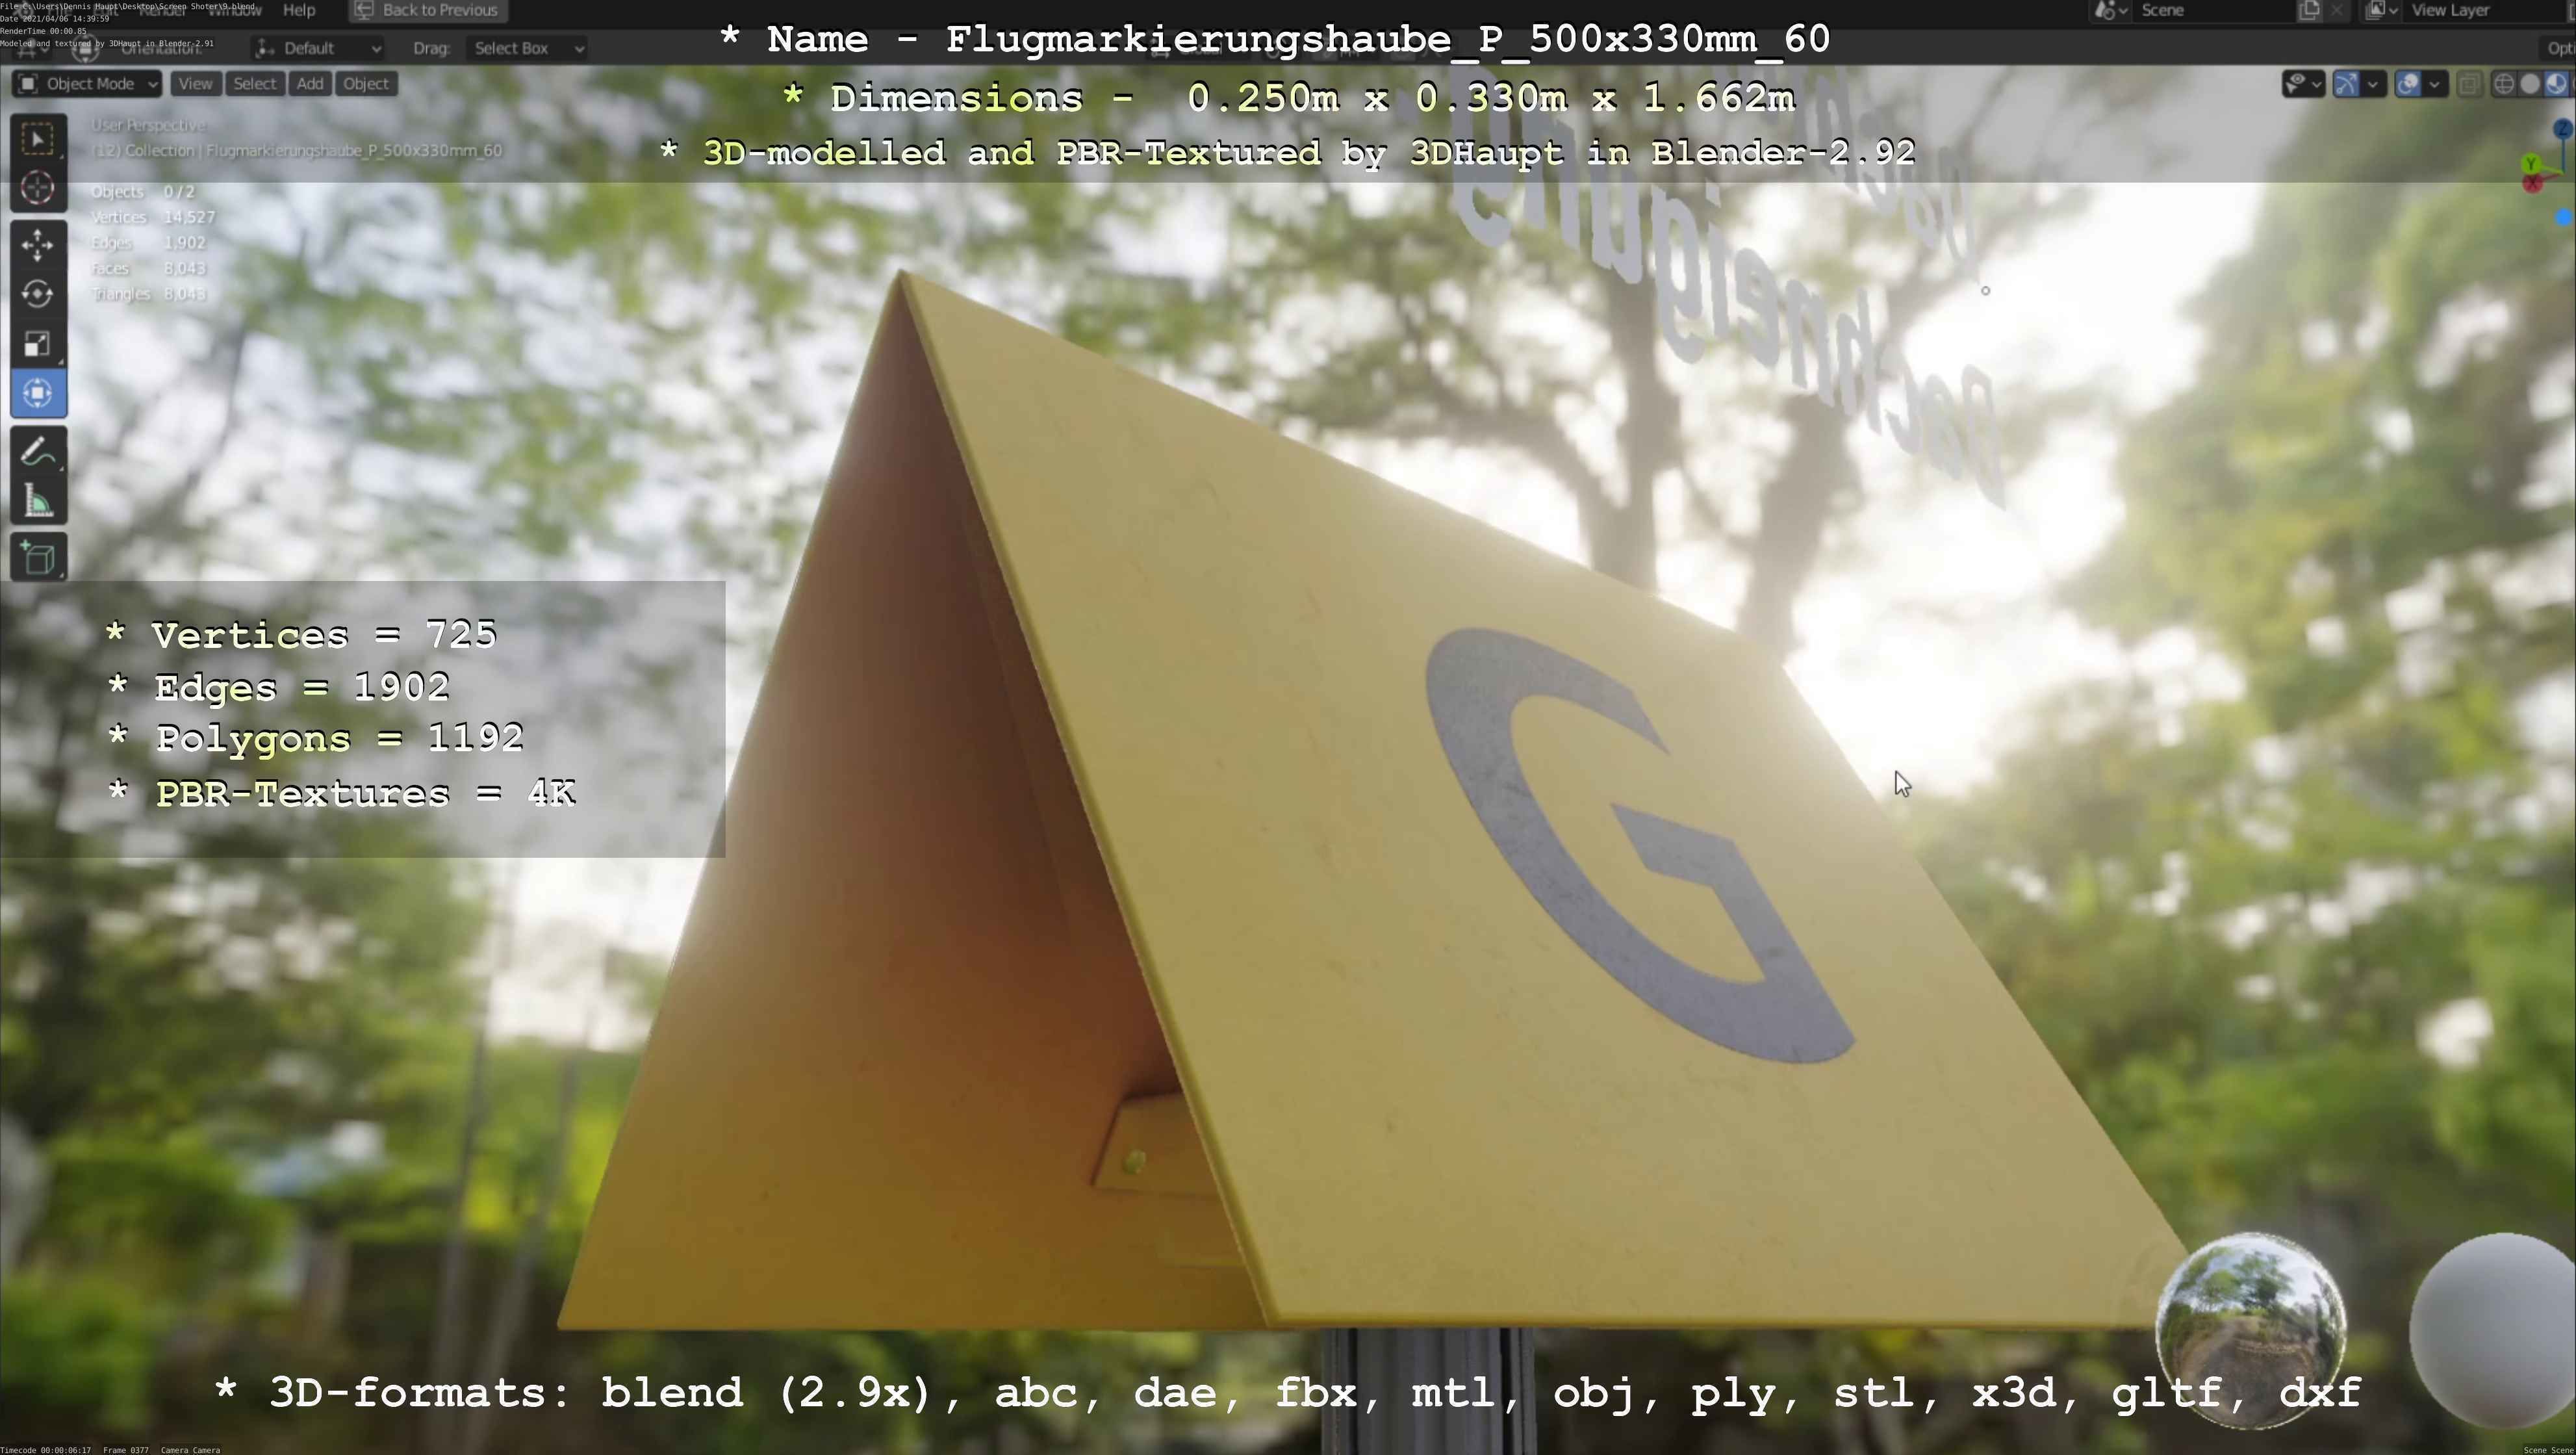
Task: Toggle the Show Gizmo button
Action: [2346, 84]
